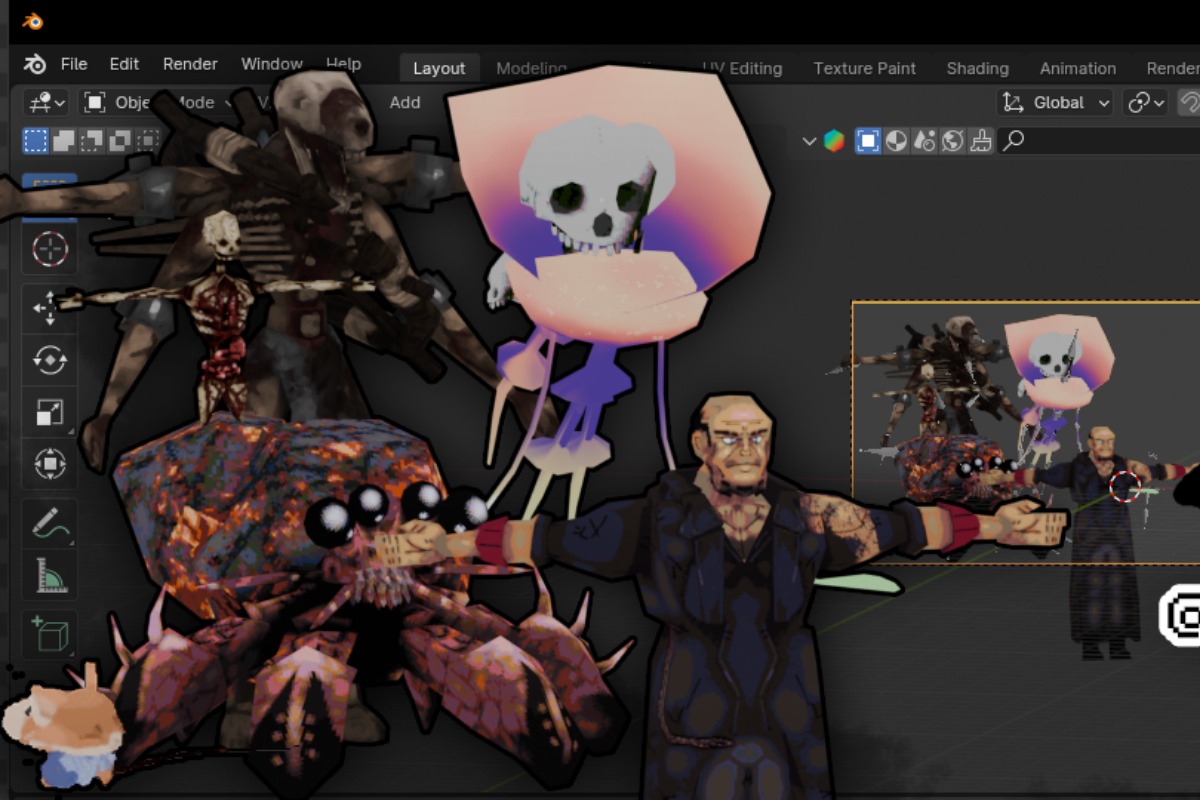The height and width of the screenshot is (800, 1200).
Task: Choose the subtract selection mode icon
Action: tap(92, 141)
